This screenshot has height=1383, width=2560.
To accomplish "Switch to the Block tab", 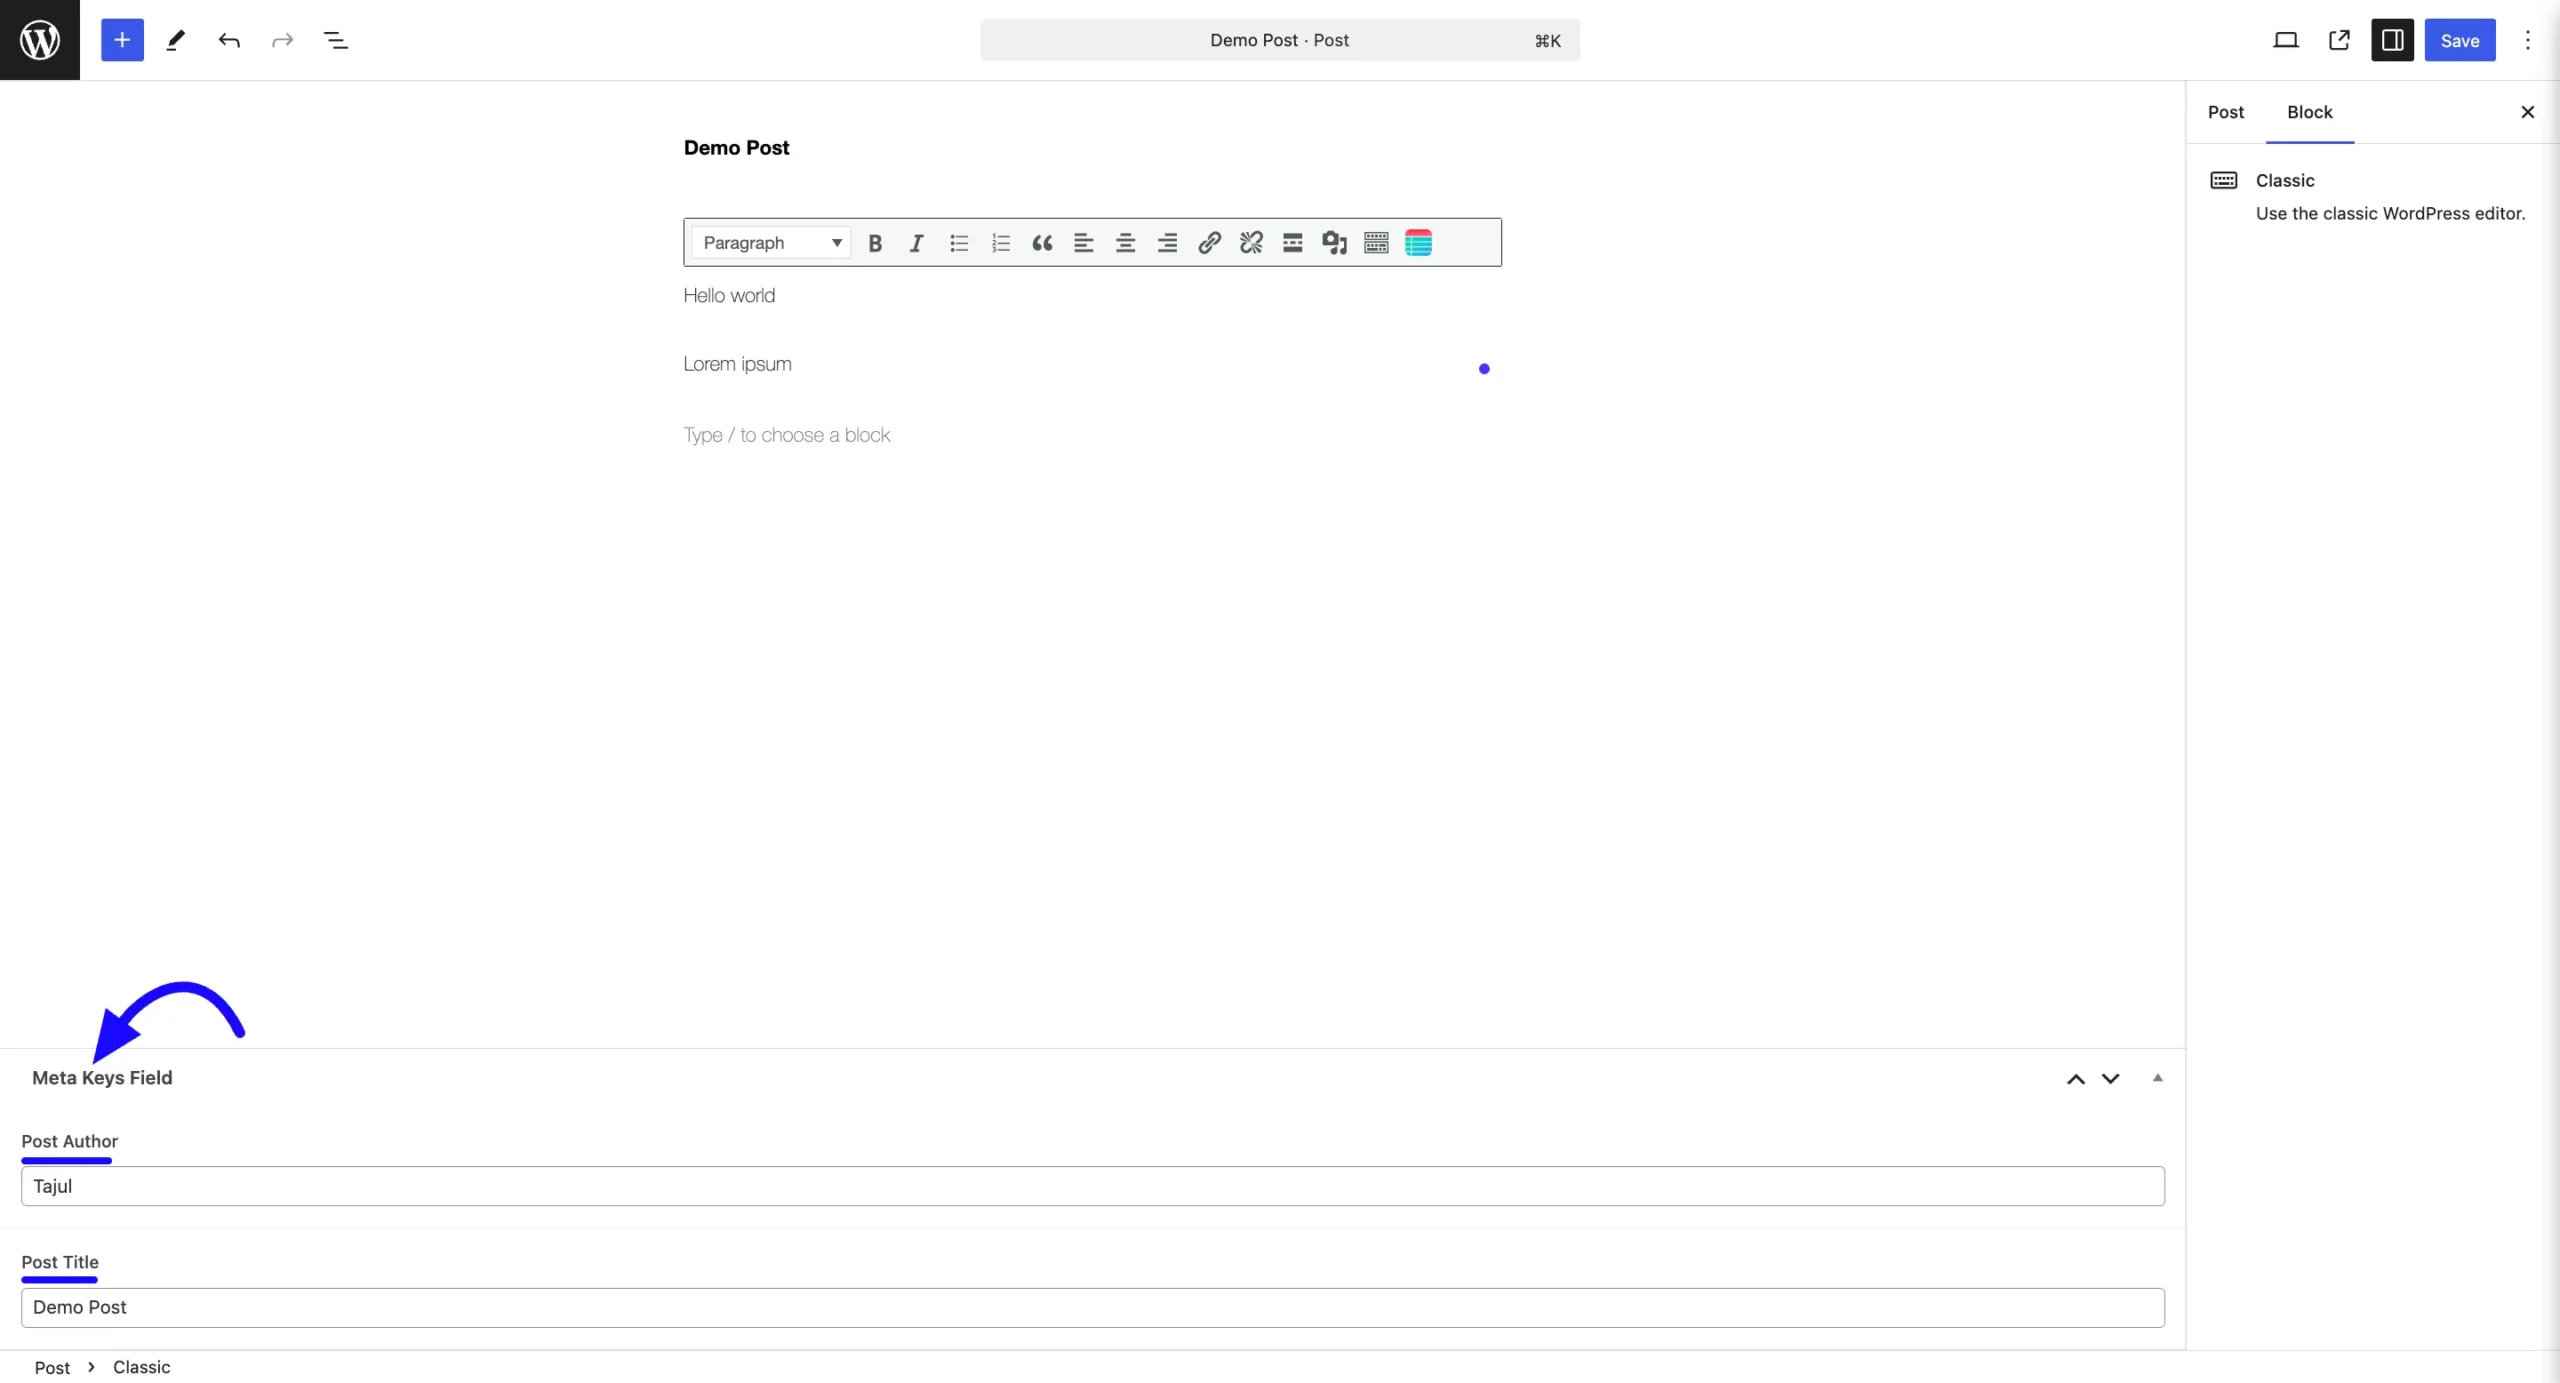I will pyautogui.click(x=2310, y=112).
